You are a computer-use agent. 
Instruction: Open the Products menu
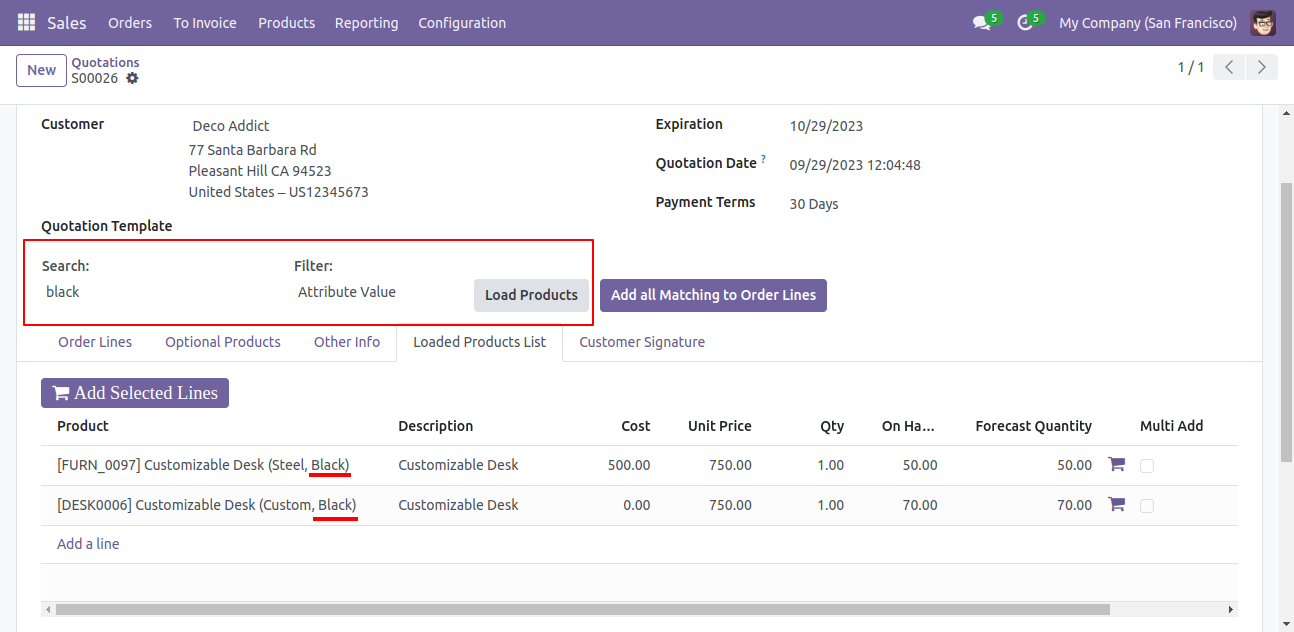point(286,22)
